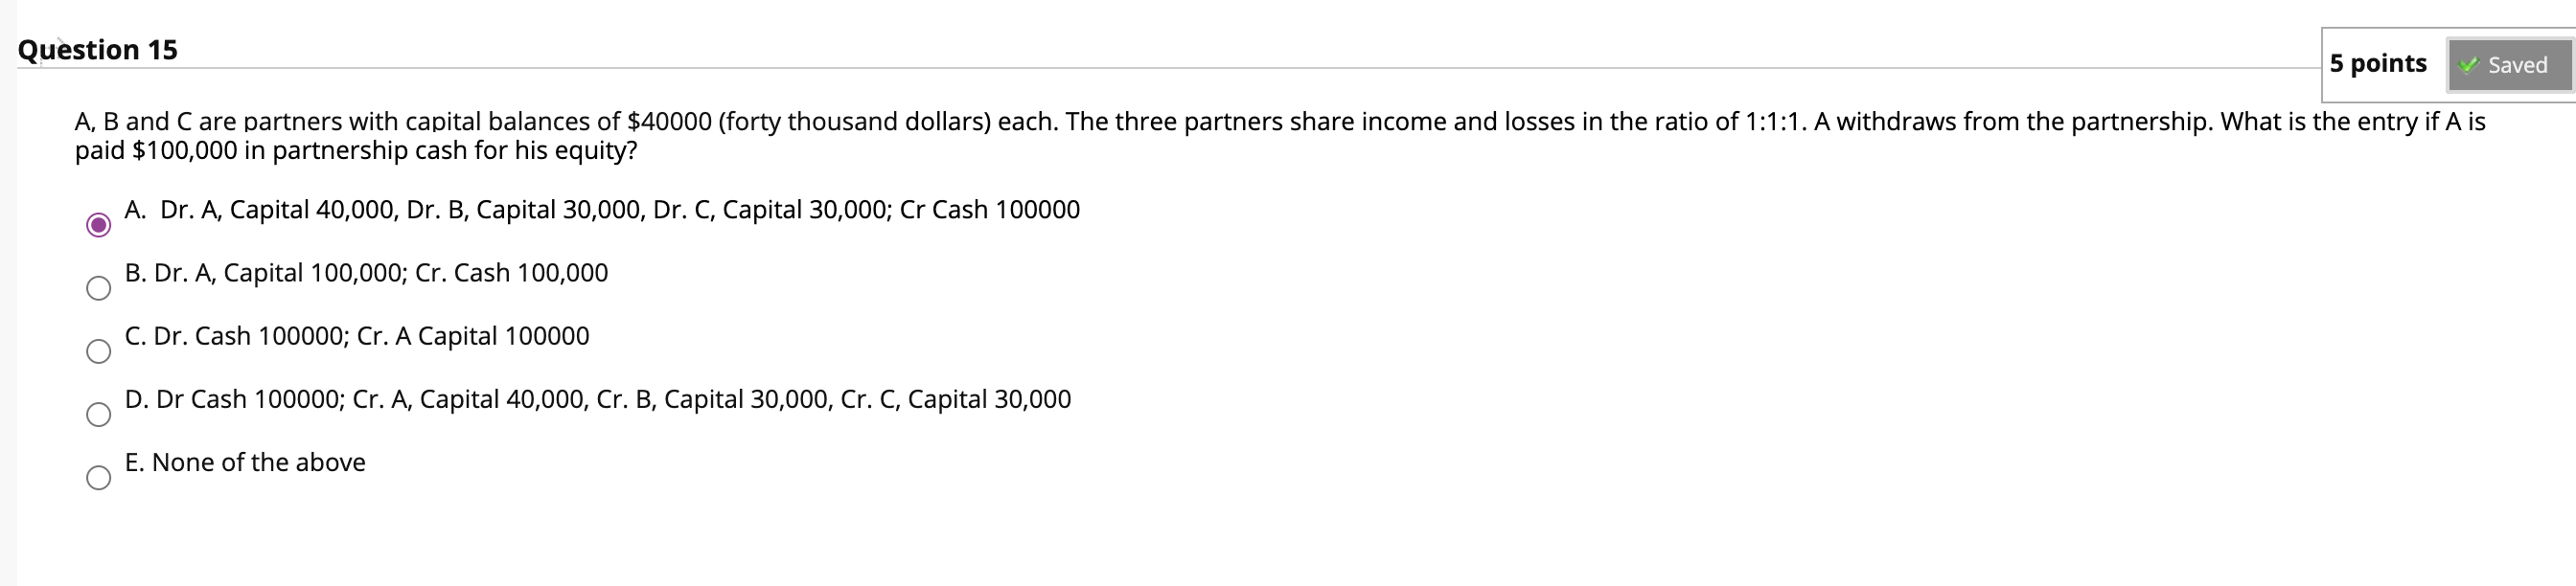Click inside the points box
This screenshot has height=586, width=2576.
(2377, 63)
